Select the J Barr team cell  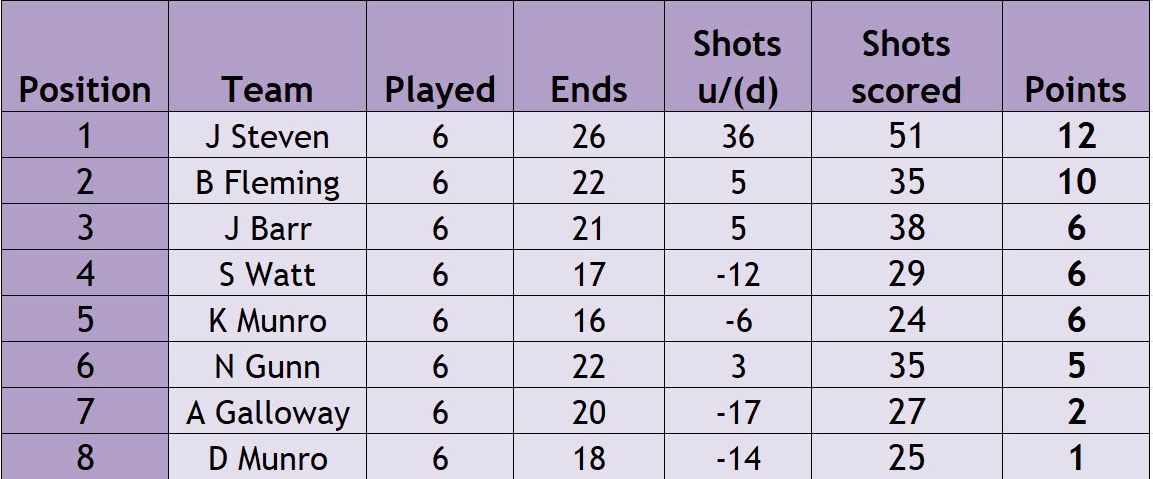pyautogui.click(x=268, y=227)
